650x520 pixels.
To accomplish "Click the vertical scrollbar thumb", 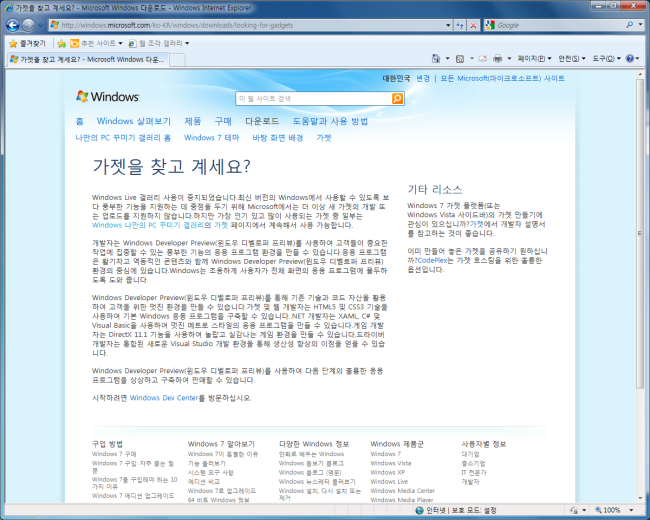I will click(x=640, y=233).
